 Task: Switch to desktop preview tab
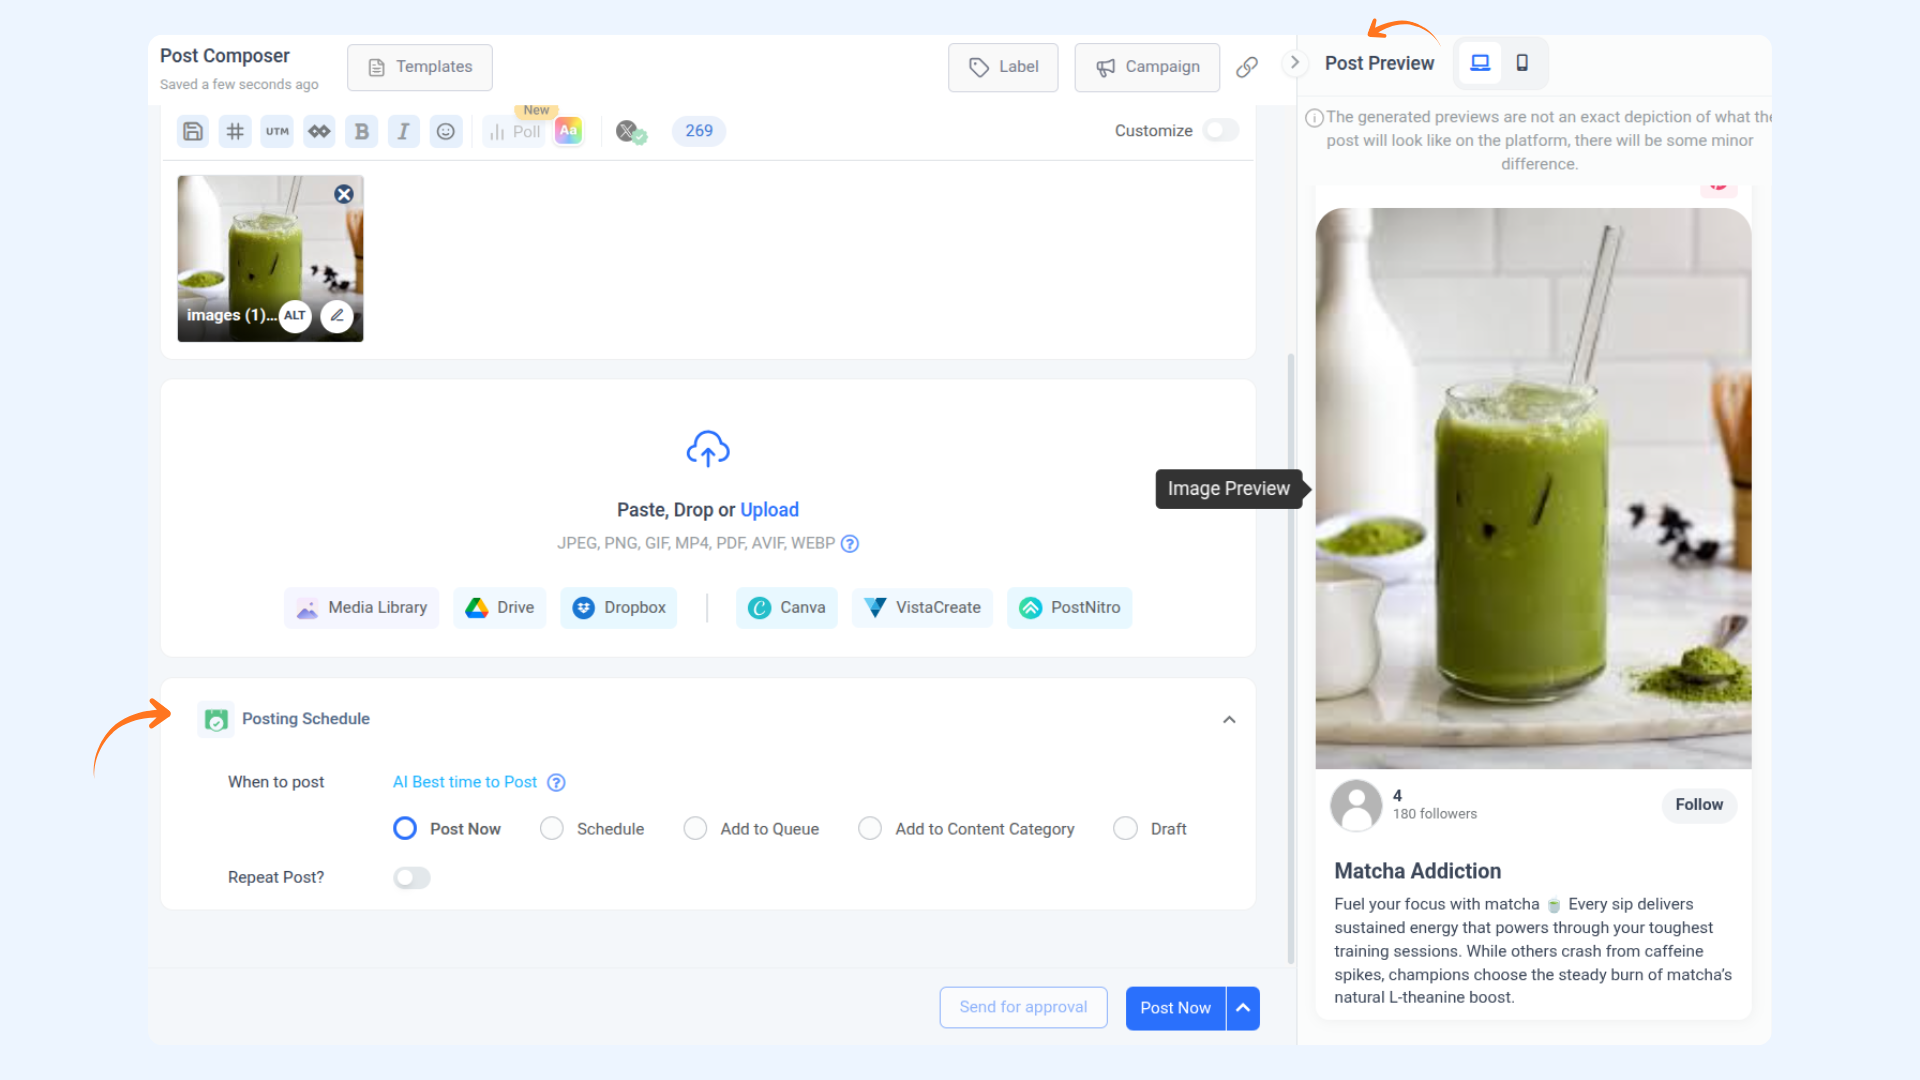[x=1480, y=63]
